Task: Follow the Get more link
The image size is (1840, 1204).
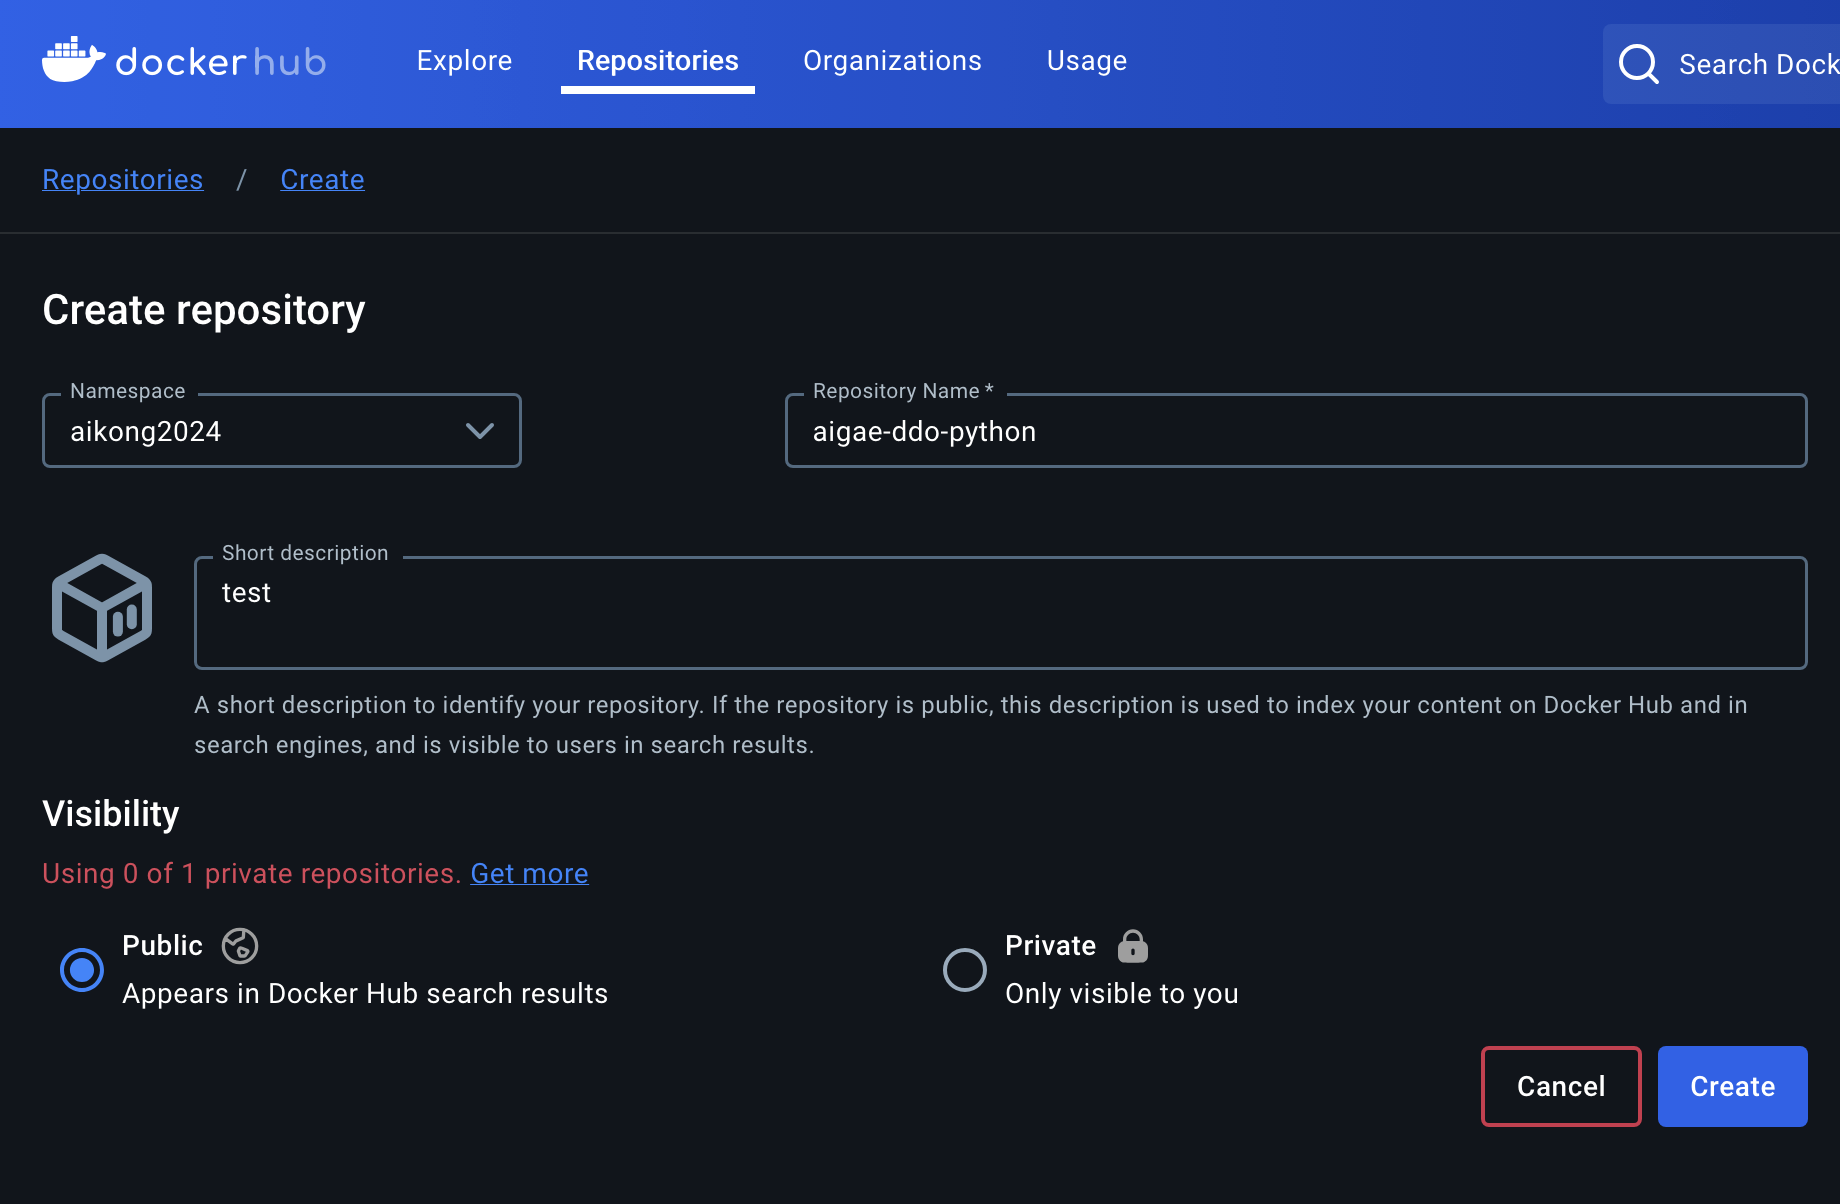Action: 529,874
